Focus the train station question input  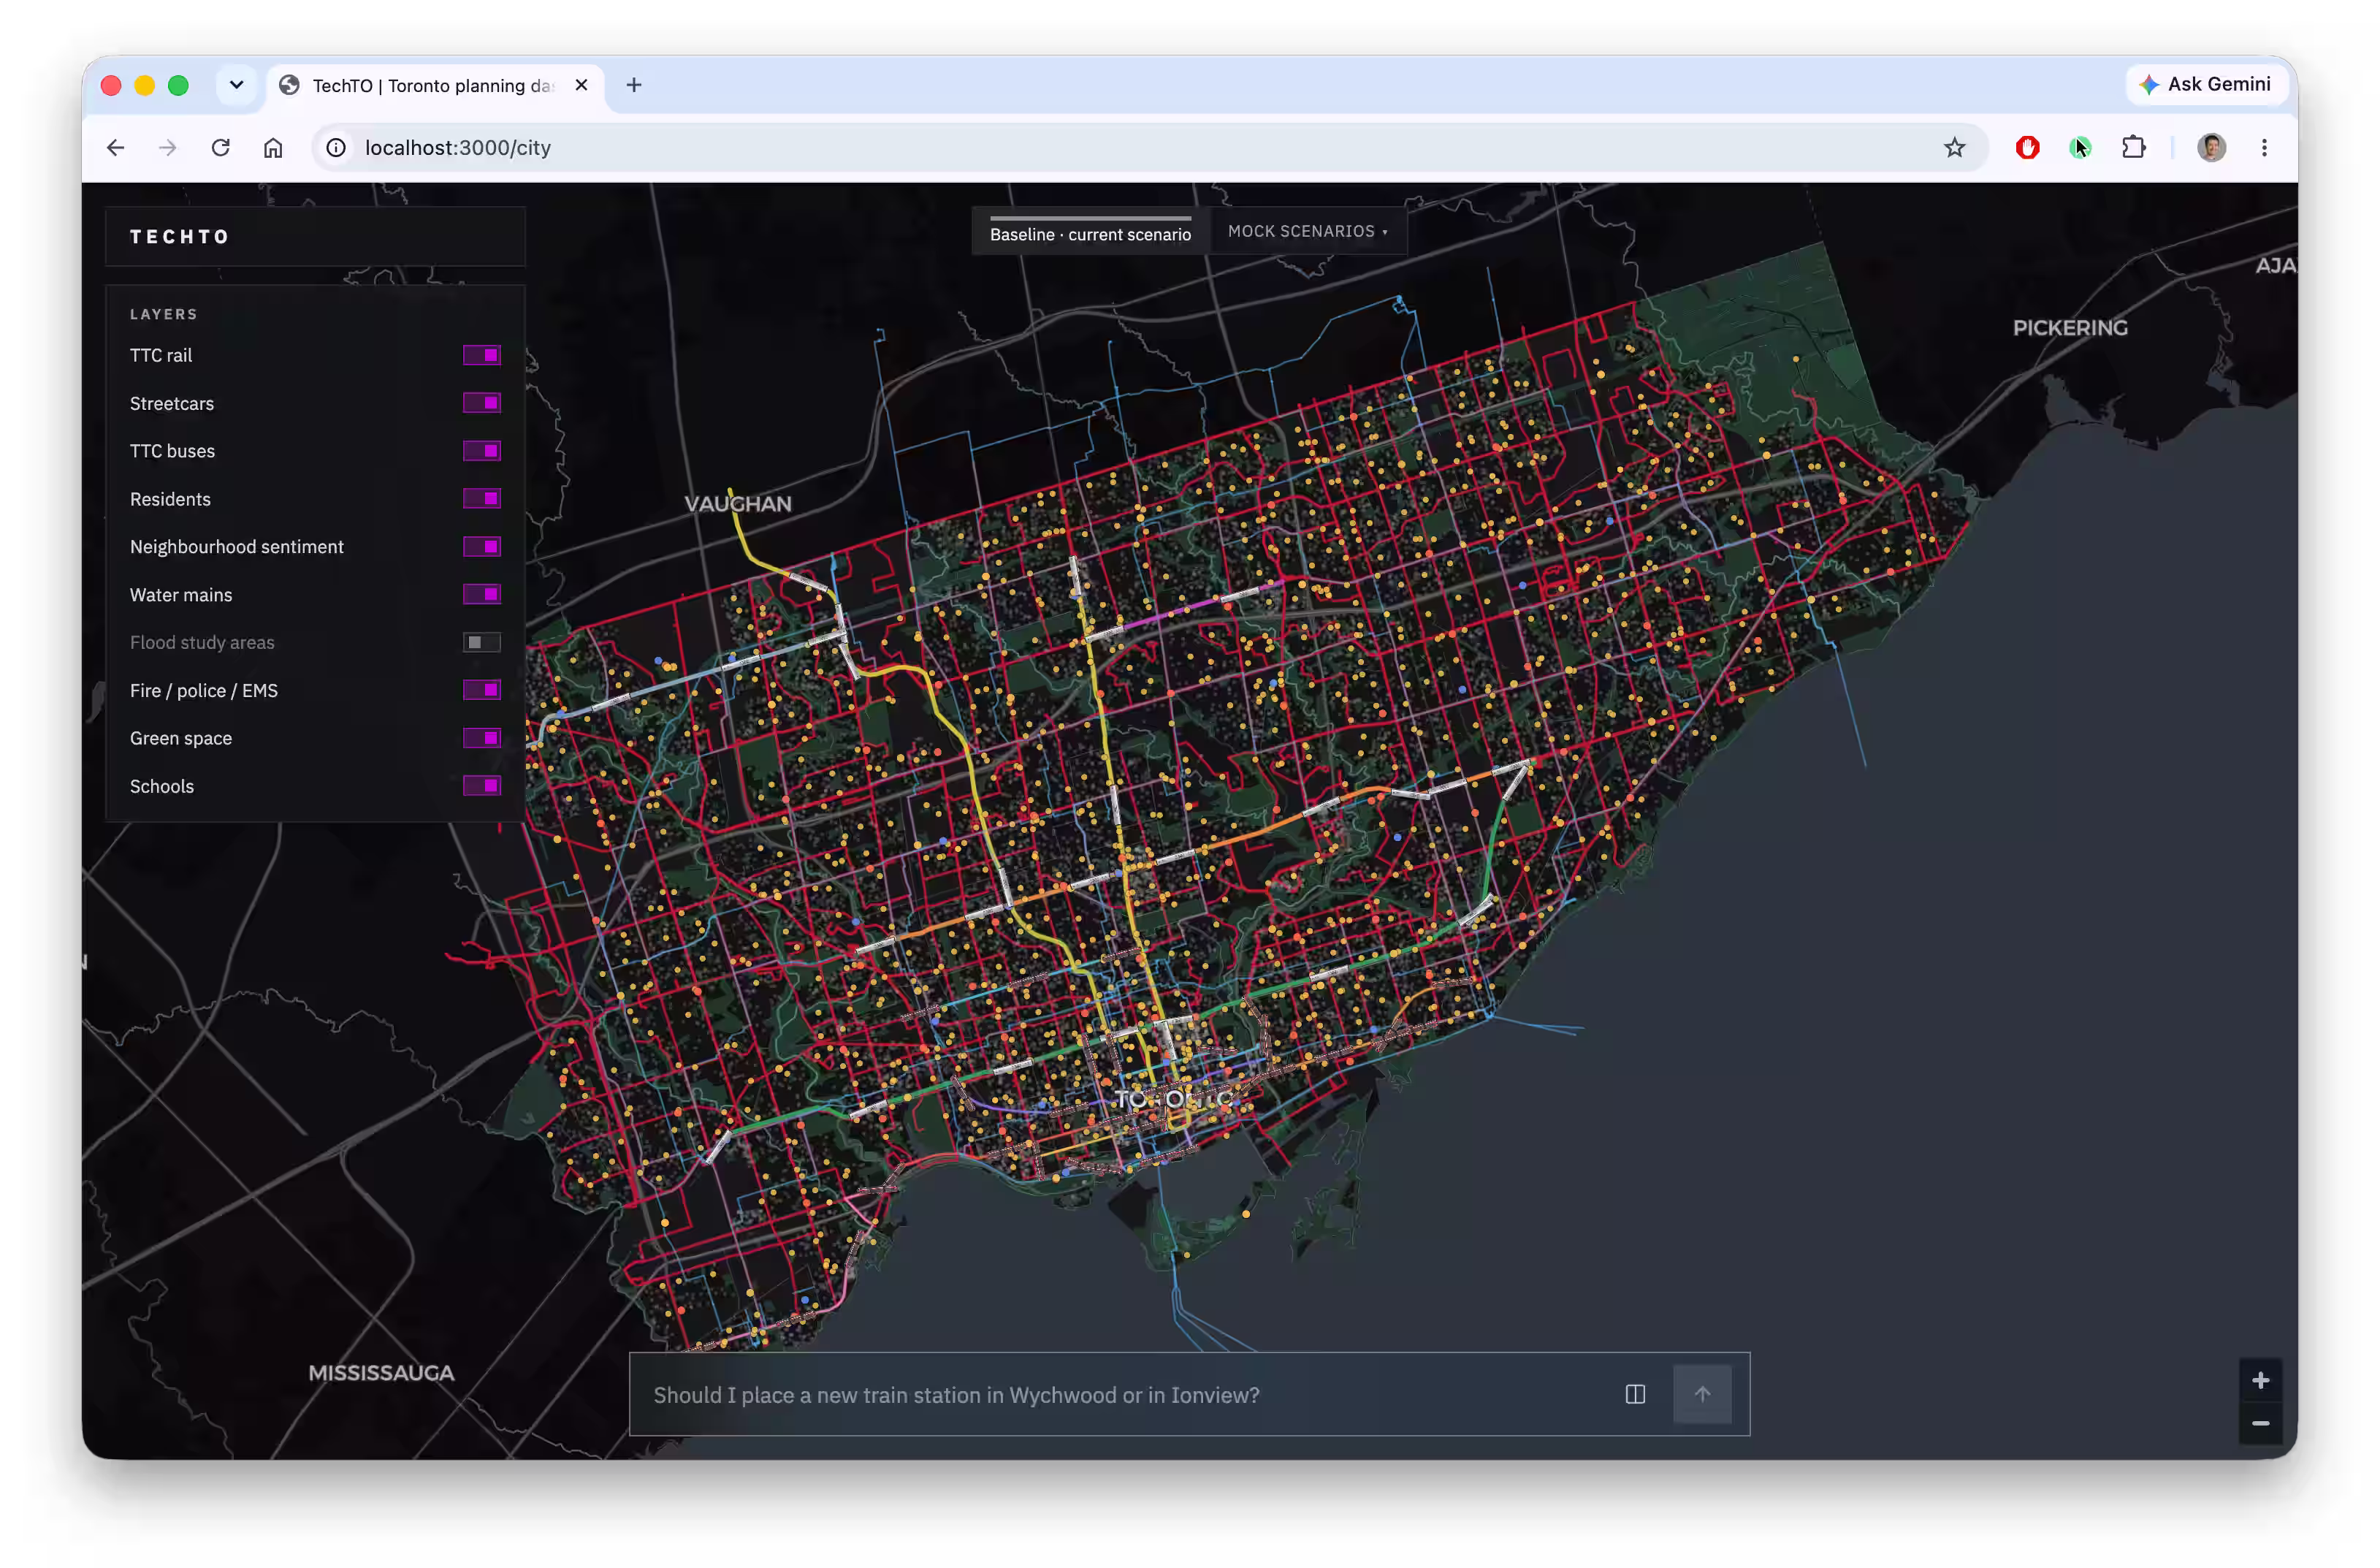(1125, 1395)
